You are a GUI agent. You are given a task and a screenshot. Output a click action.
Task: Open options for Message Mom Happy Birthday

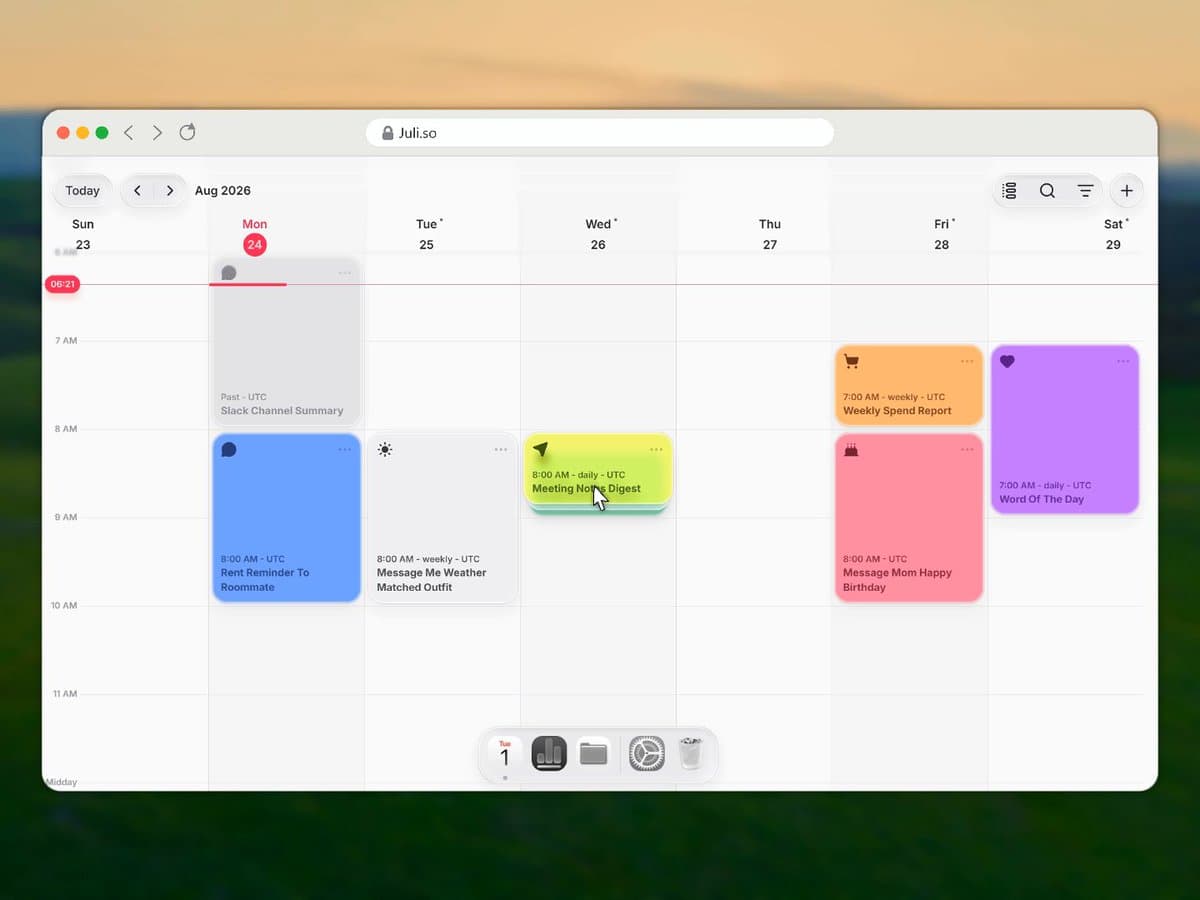(967, 449)
